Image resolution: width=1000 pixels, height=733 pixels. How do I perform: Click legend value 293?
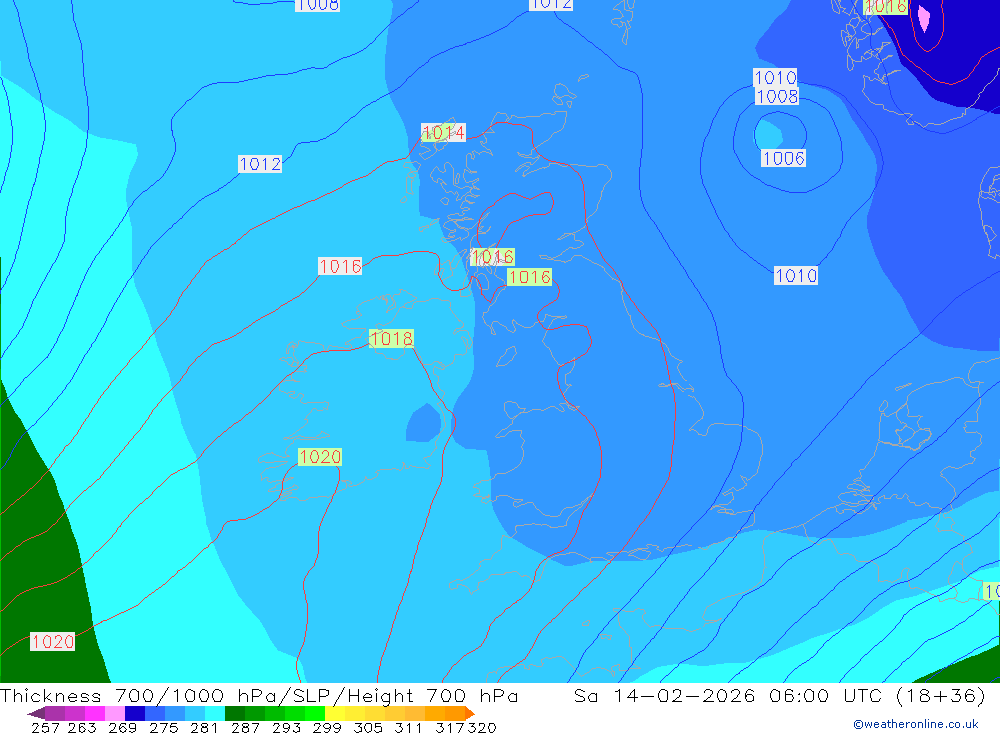tap(286, 727)
